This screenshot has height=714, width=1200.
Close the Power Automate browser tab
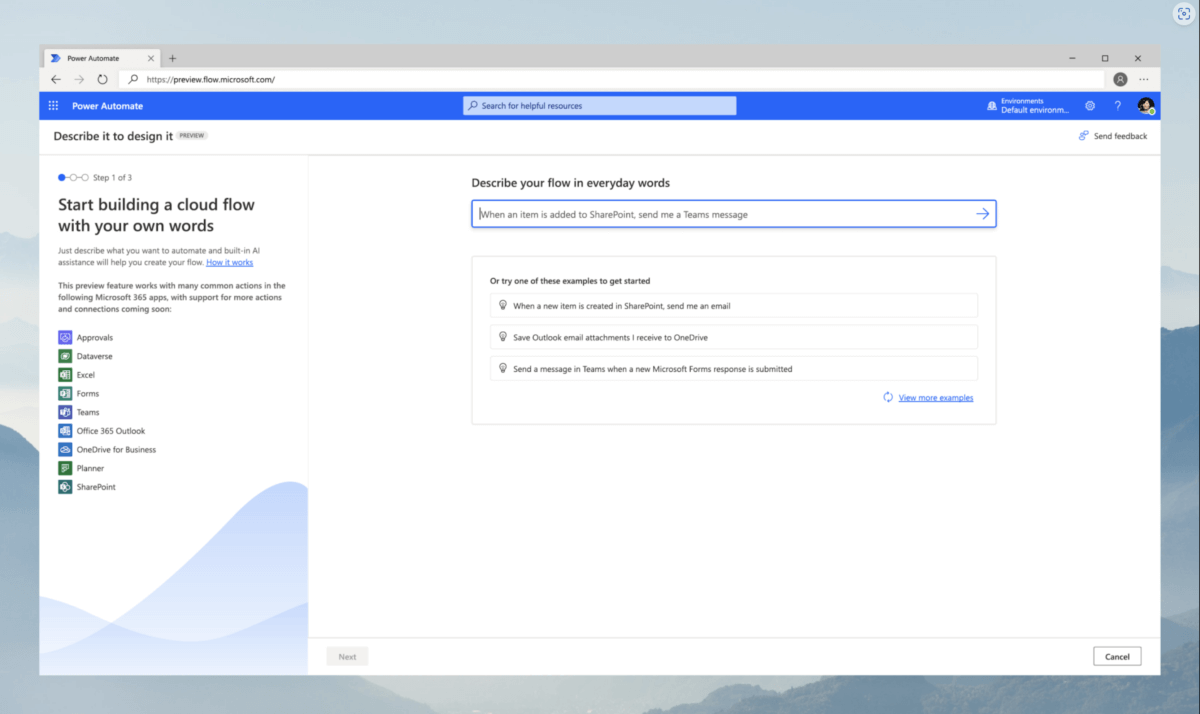click(151, 58)
